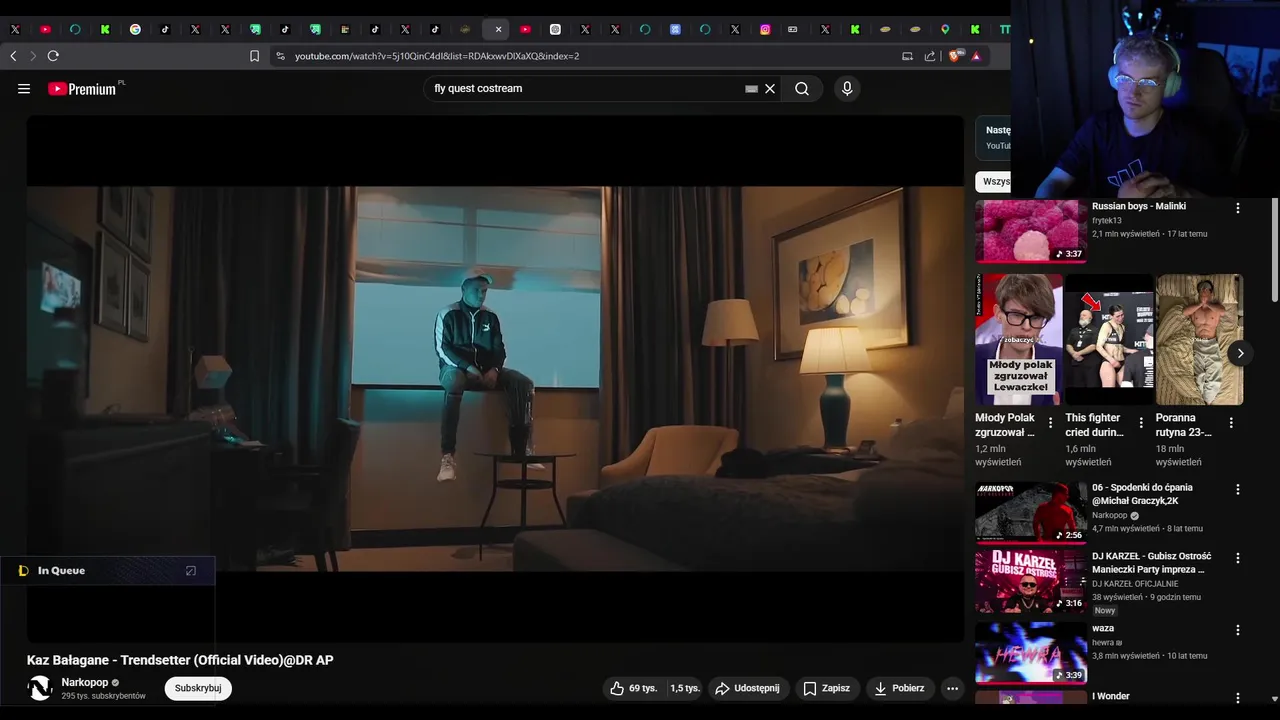
Task: Close the active browser tab
Action: tap(498, 29)
